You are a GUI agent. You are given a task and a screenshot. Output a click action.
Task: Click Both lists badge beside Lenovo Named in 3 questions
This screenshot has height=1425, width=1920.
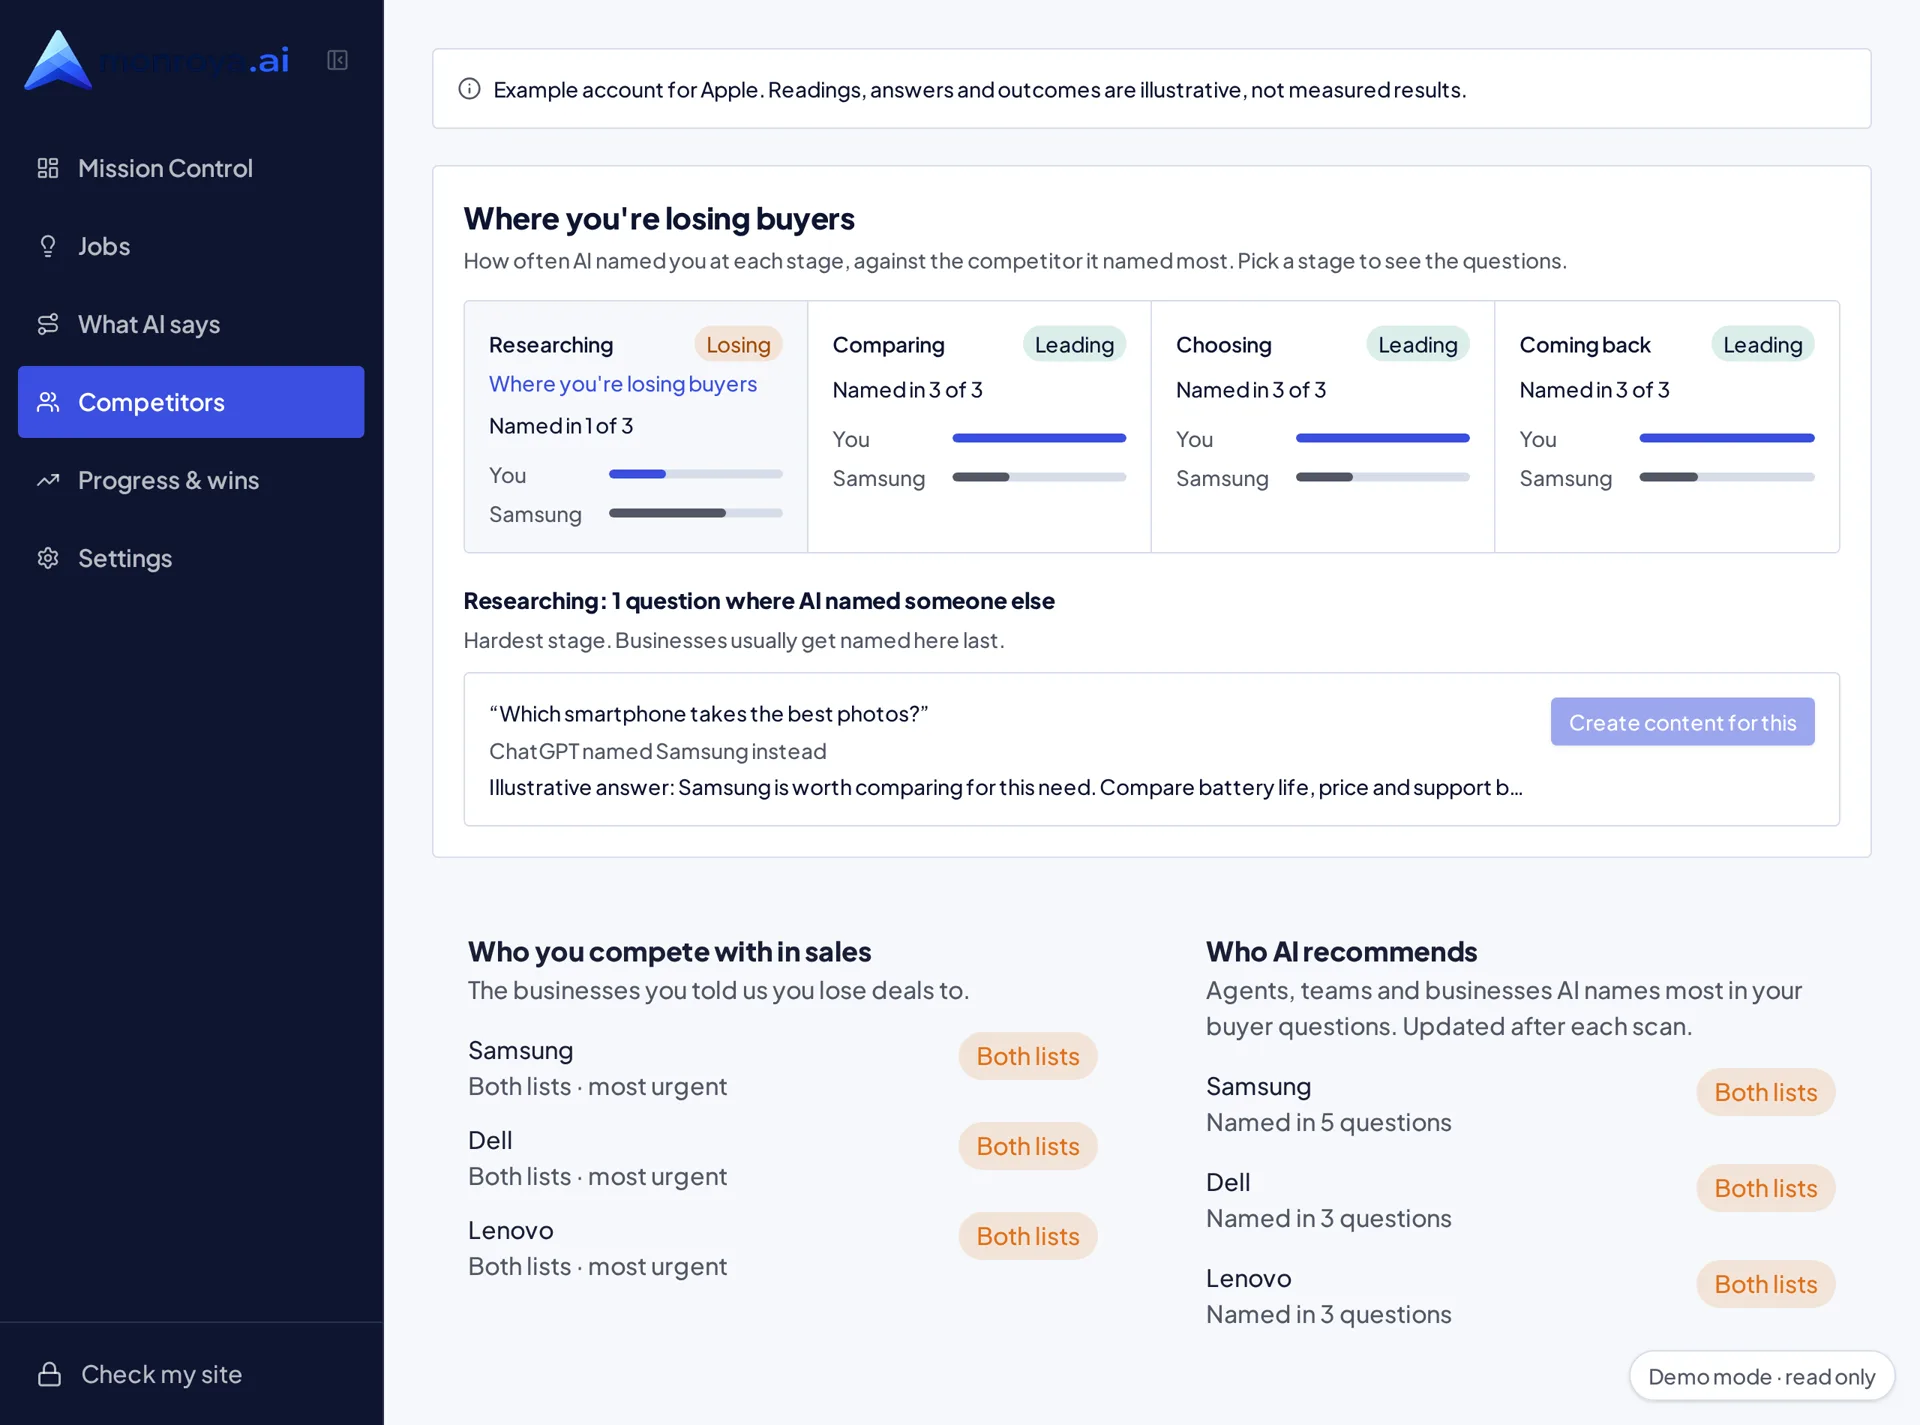tap(1766, 1284)
